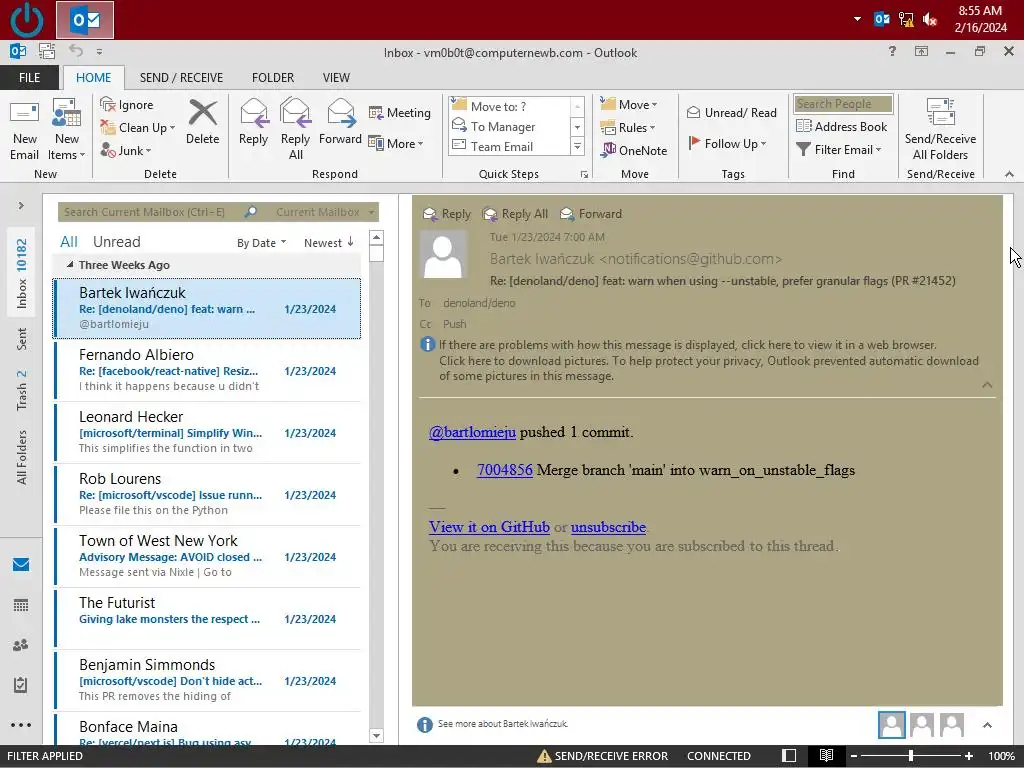This screenshot has height=768, width=1024.
Task: Create a New Email message
Action: coord(24,131)
